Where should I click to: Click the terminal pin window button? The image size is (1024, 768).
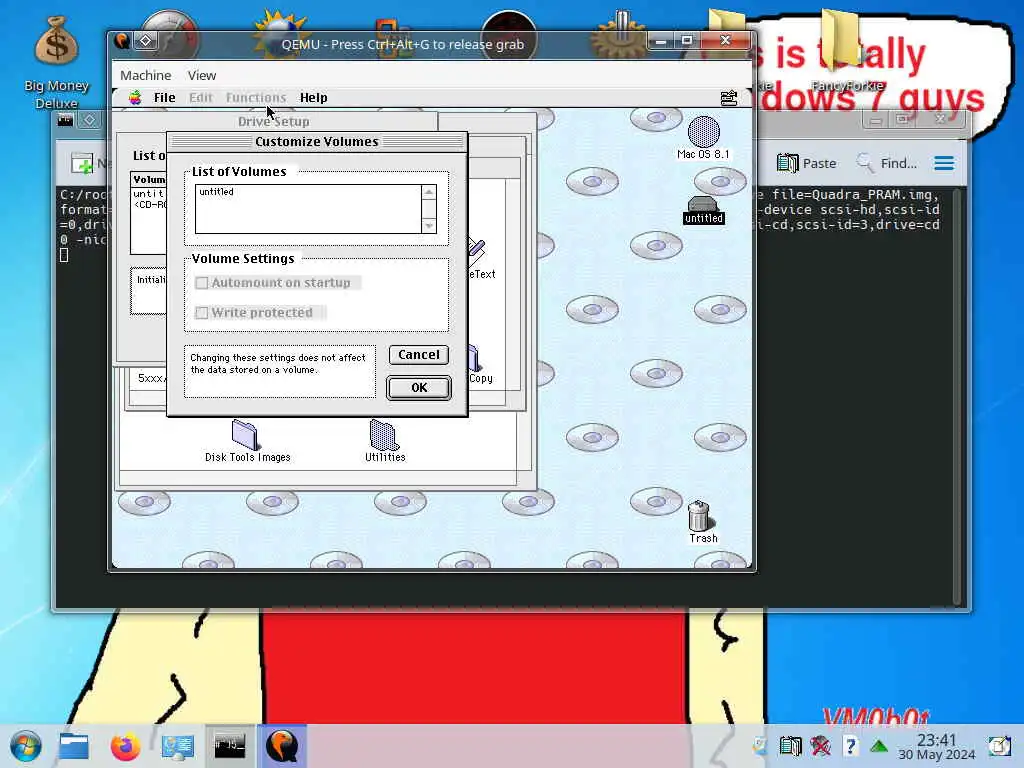coord(89,120)
